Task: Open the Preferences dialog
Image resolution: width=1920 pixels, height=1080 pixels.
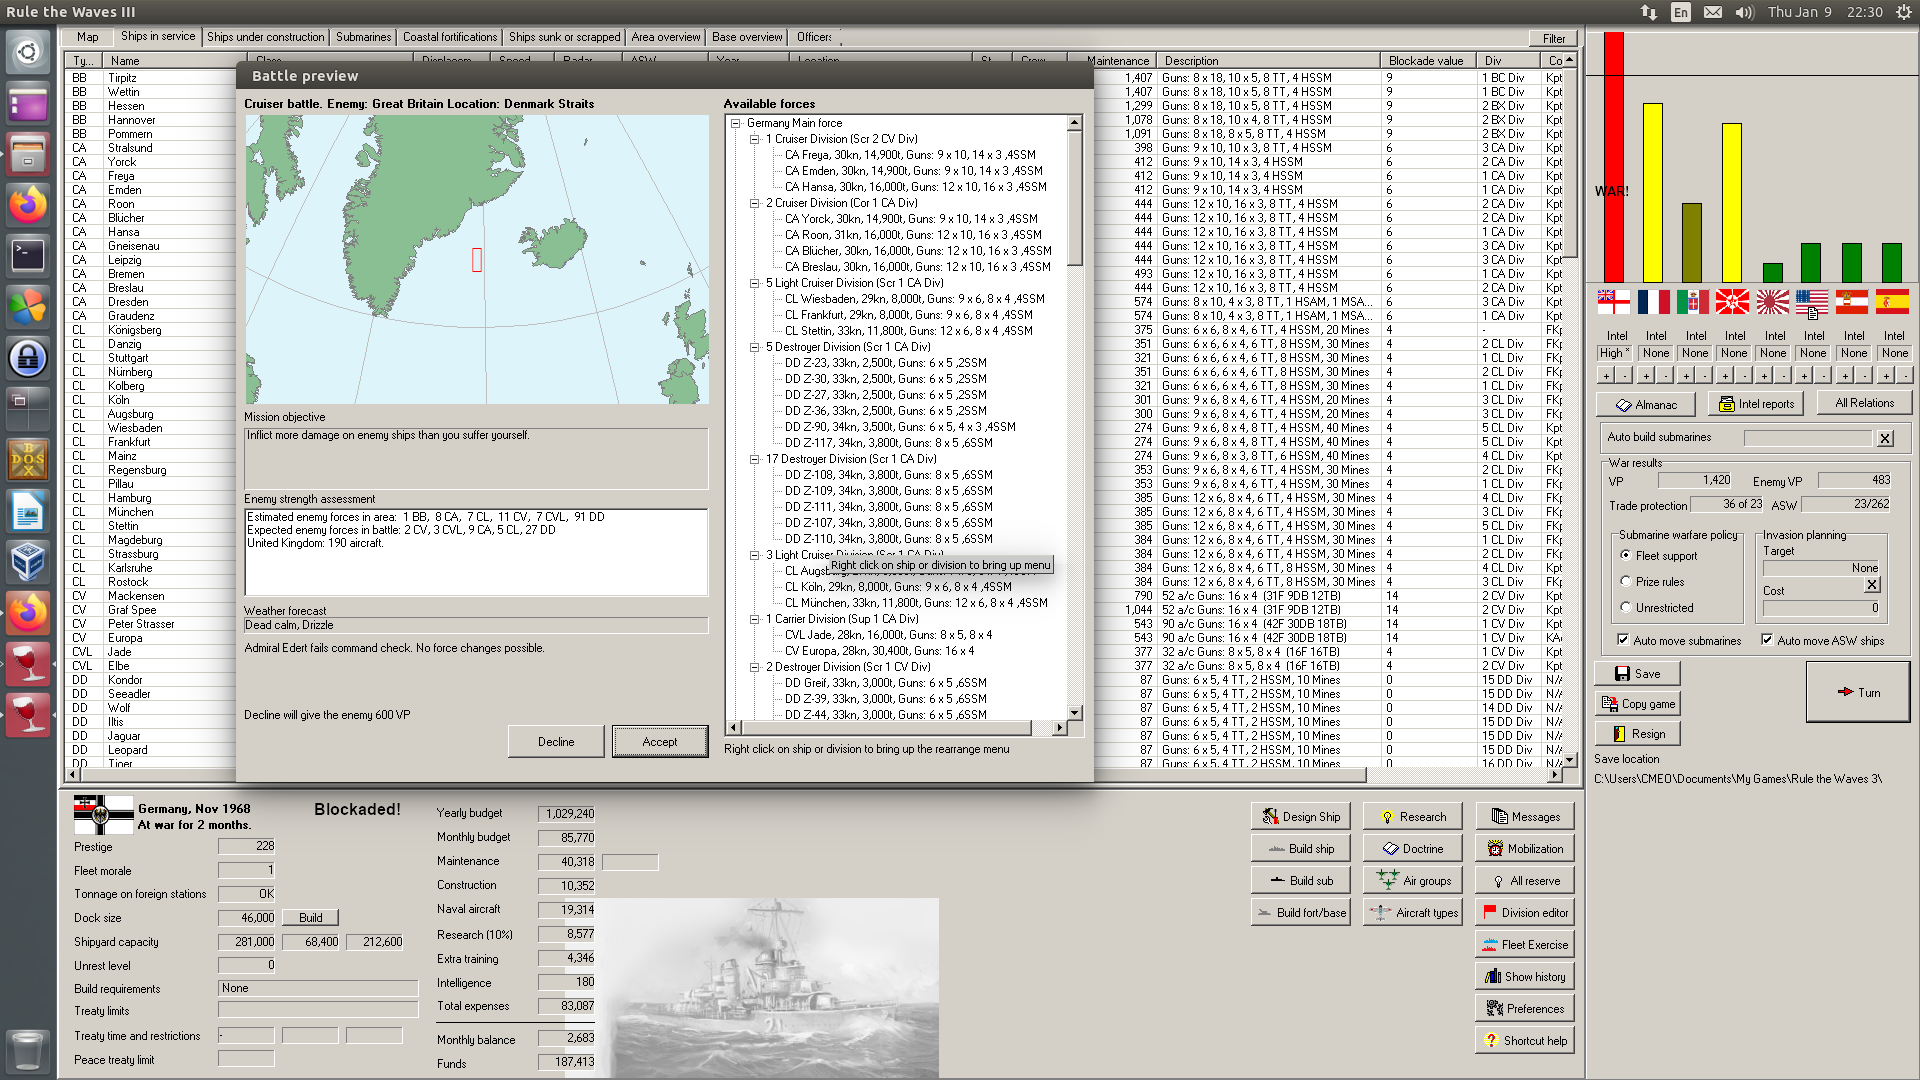Action: [1525, 1009]
